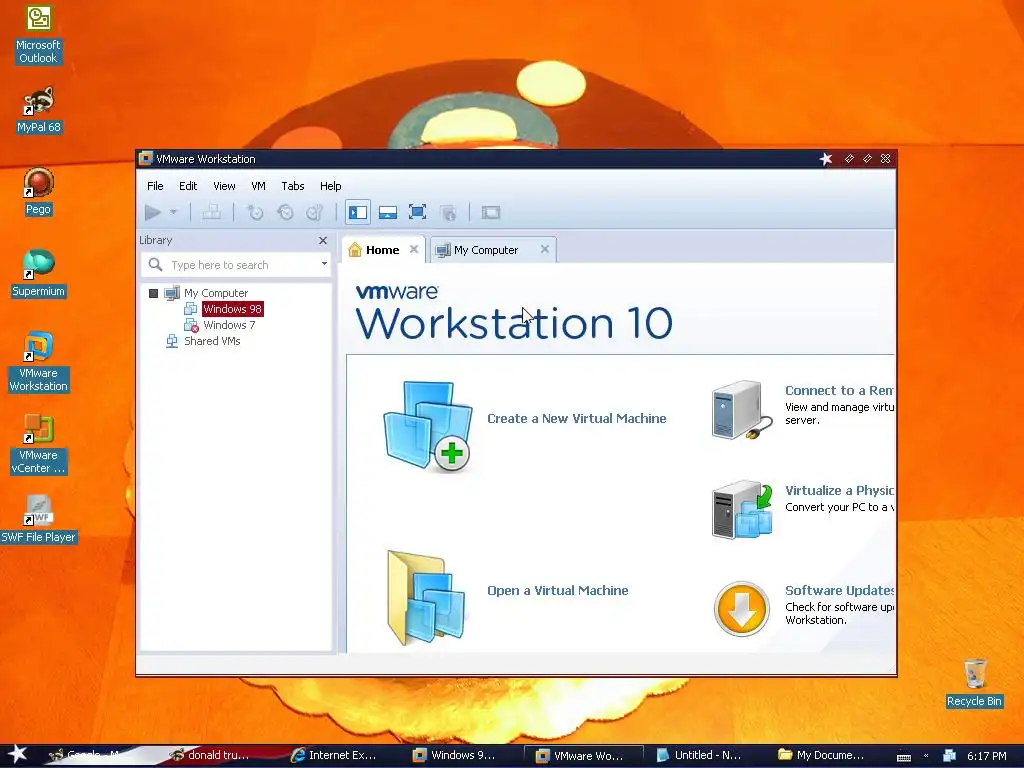Click the Create a New Virtual Machine icon
The image size is (1024, 768).
[x=428, y=425]
